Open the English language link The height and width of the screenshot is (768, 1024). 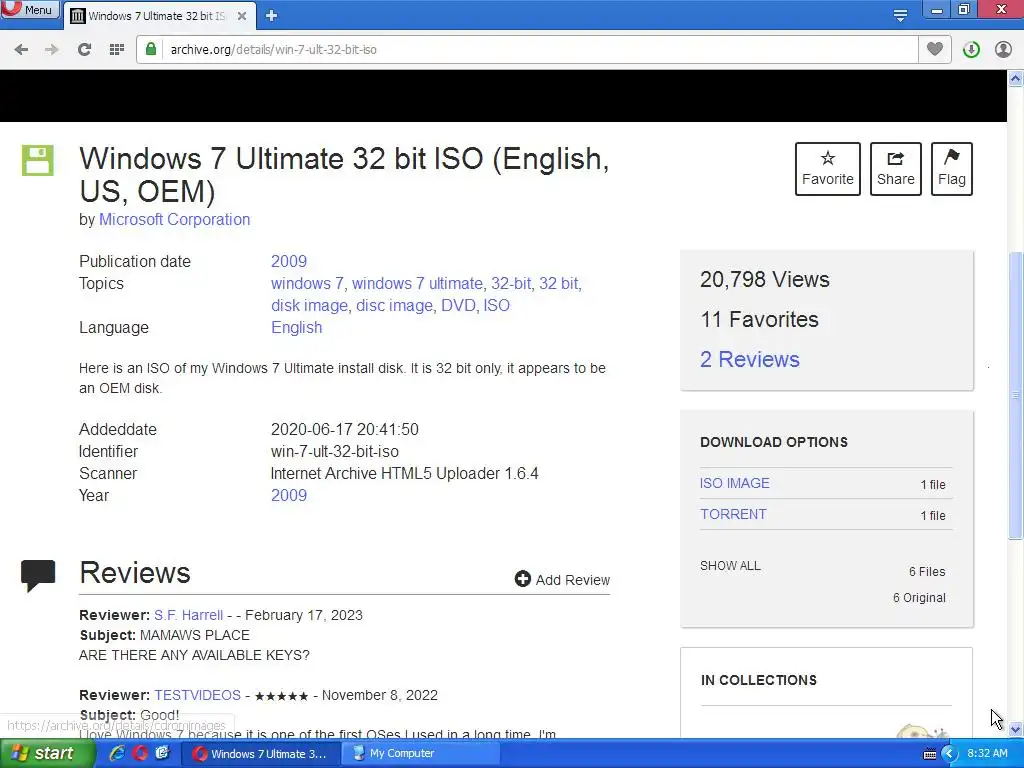[296, 328]
